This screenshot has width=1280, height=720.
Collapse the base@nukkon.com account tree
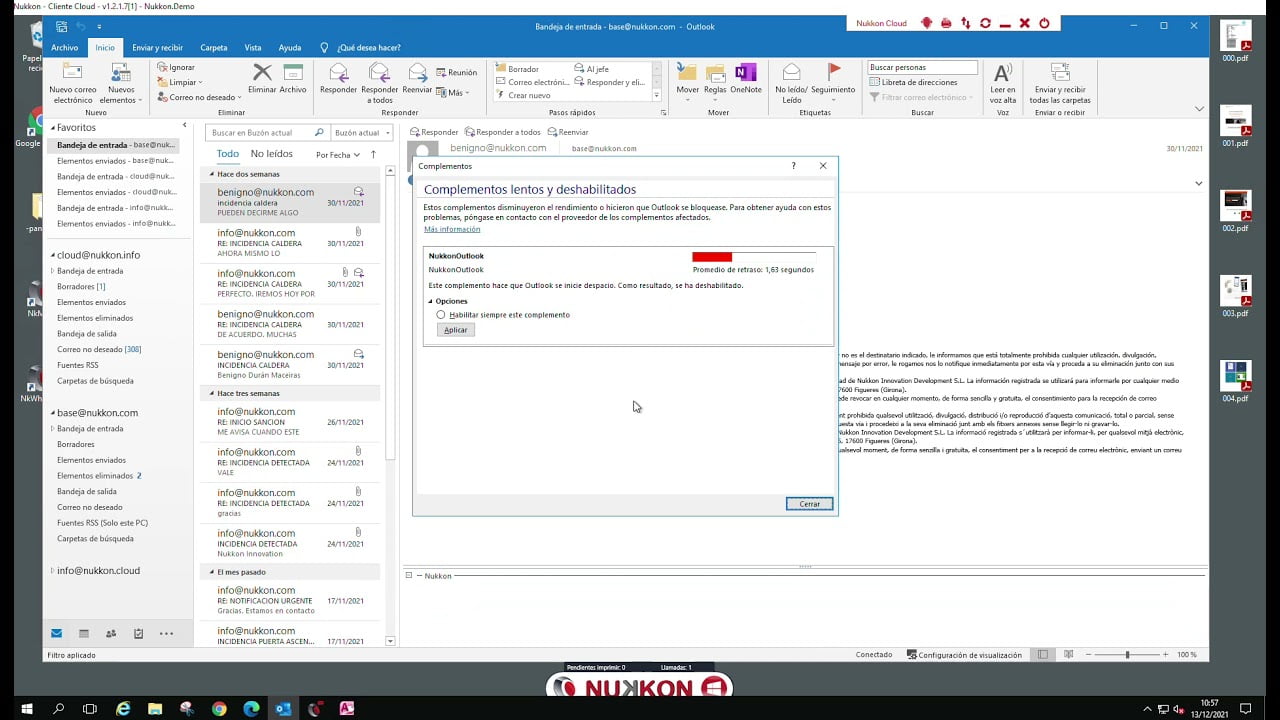click(53, 413)
